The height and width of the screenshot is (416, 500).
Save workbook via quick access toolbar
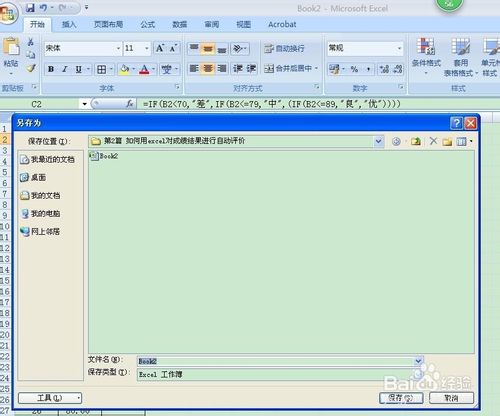point(30,8)
